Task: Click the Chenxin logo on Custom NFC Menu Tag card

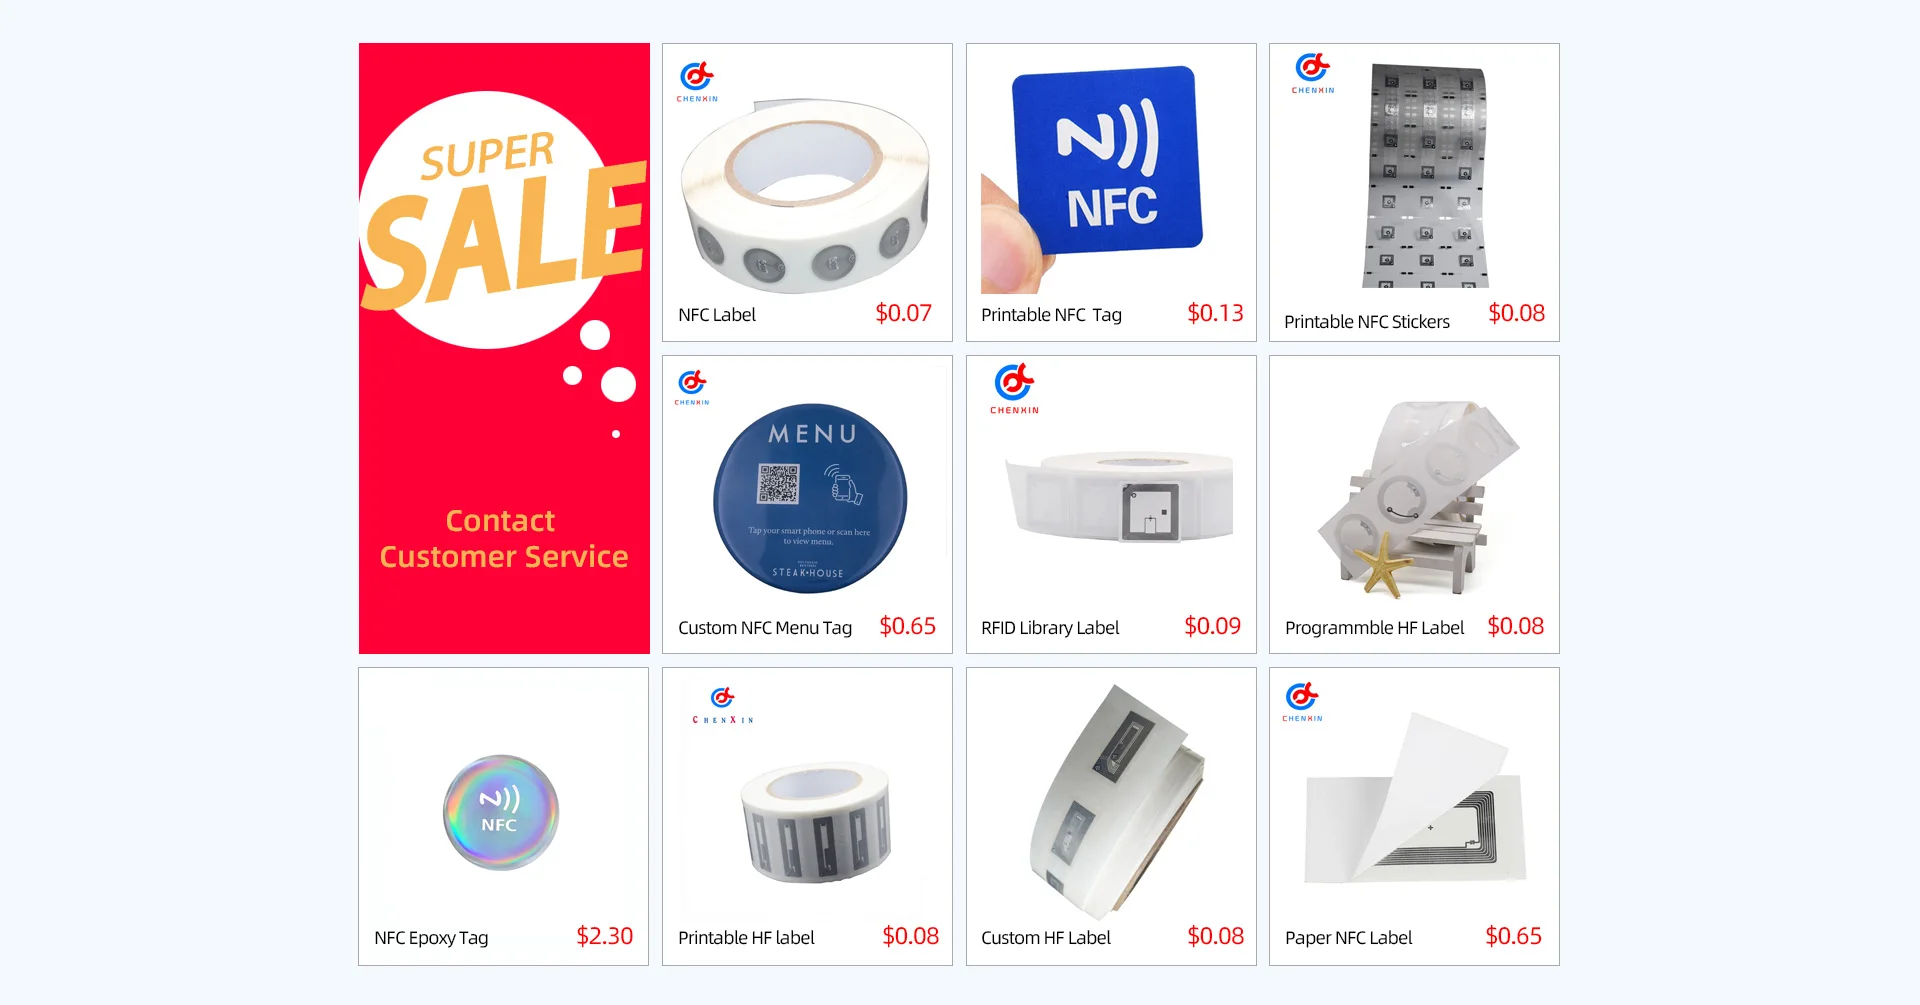Action: point(692,387)
